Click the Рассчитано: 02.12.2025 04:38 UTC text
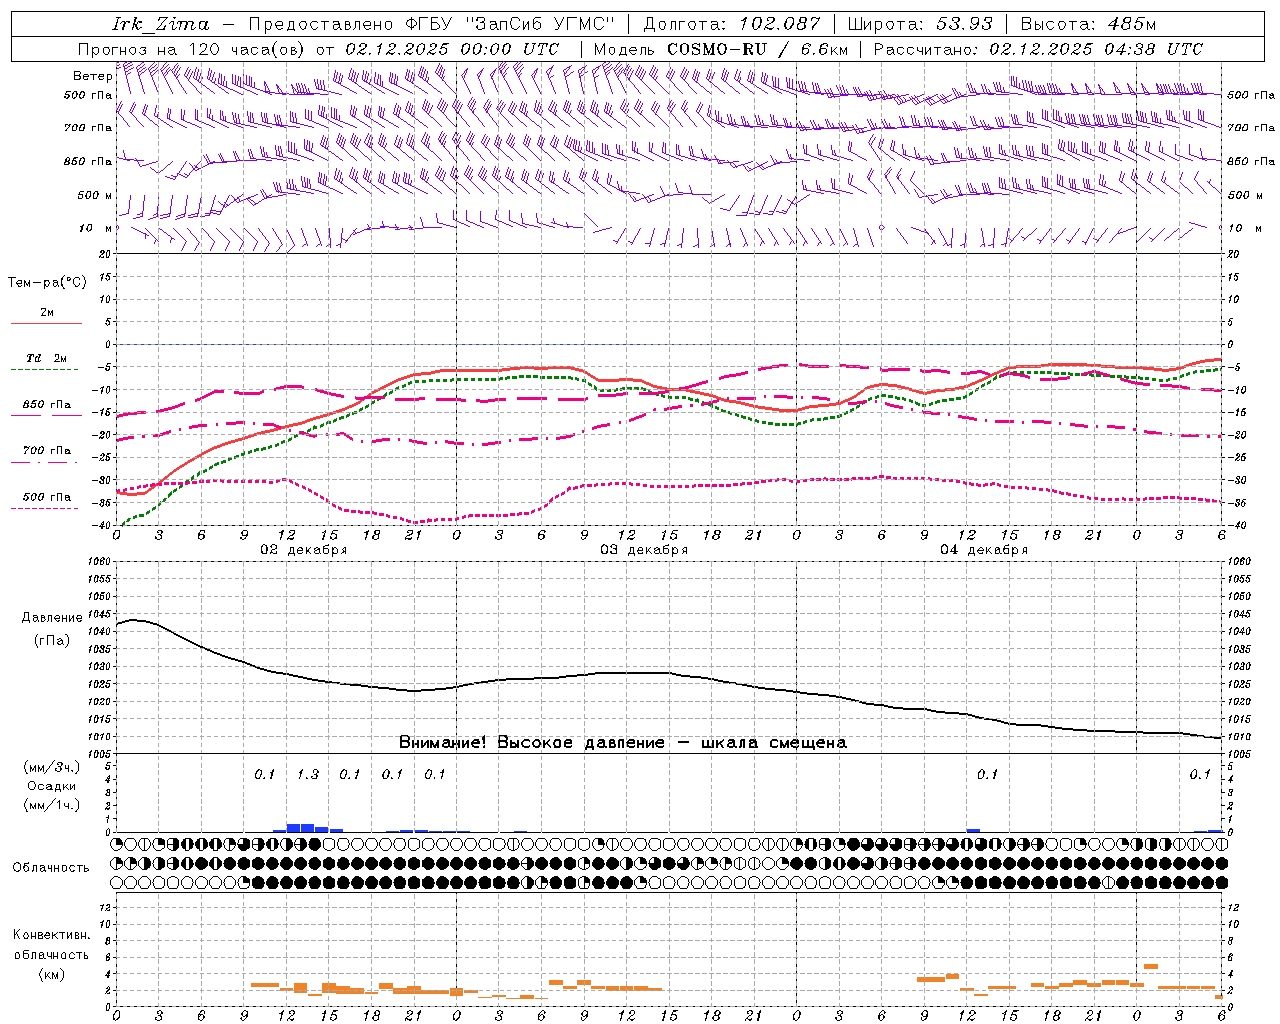 tap(1038, 49)
